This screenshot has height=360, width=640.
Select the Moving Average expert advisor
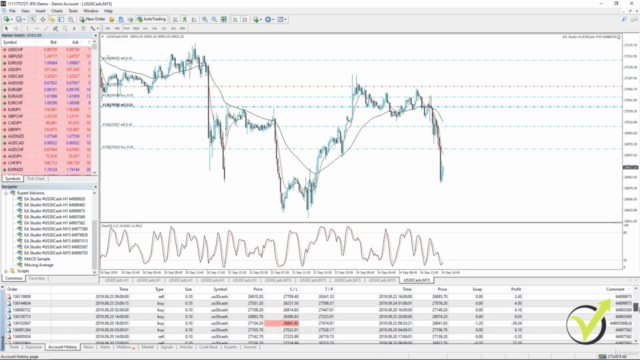pos(38,265)
